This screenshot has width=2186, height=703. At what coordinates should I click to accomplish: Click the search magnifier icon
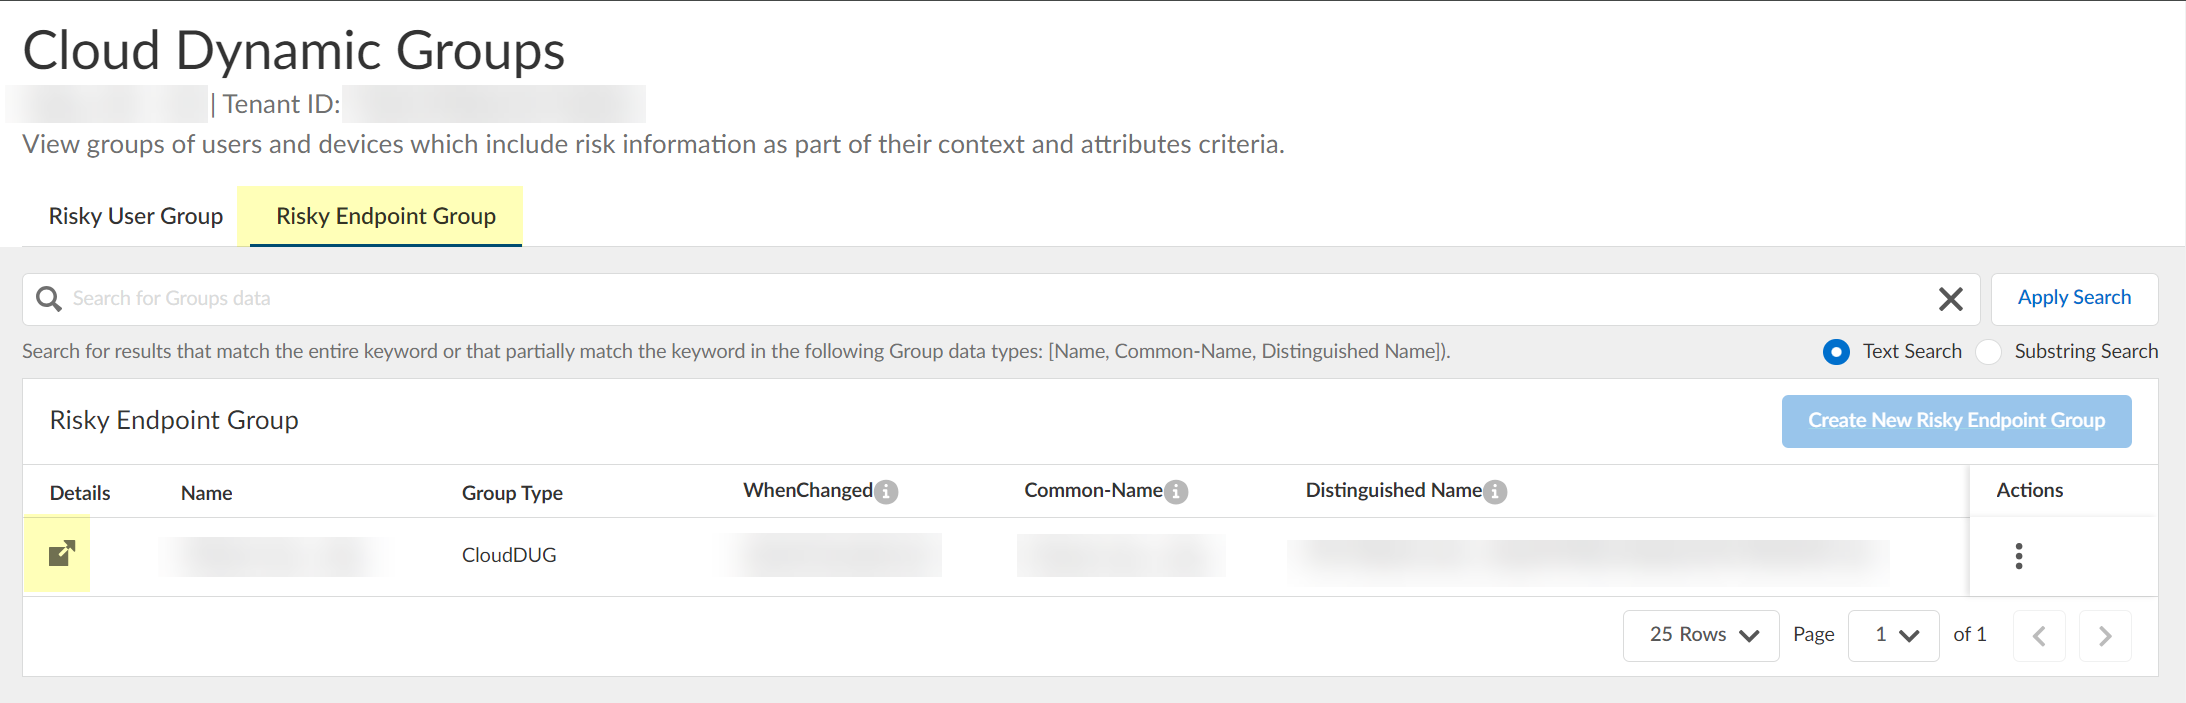[48, 299]
